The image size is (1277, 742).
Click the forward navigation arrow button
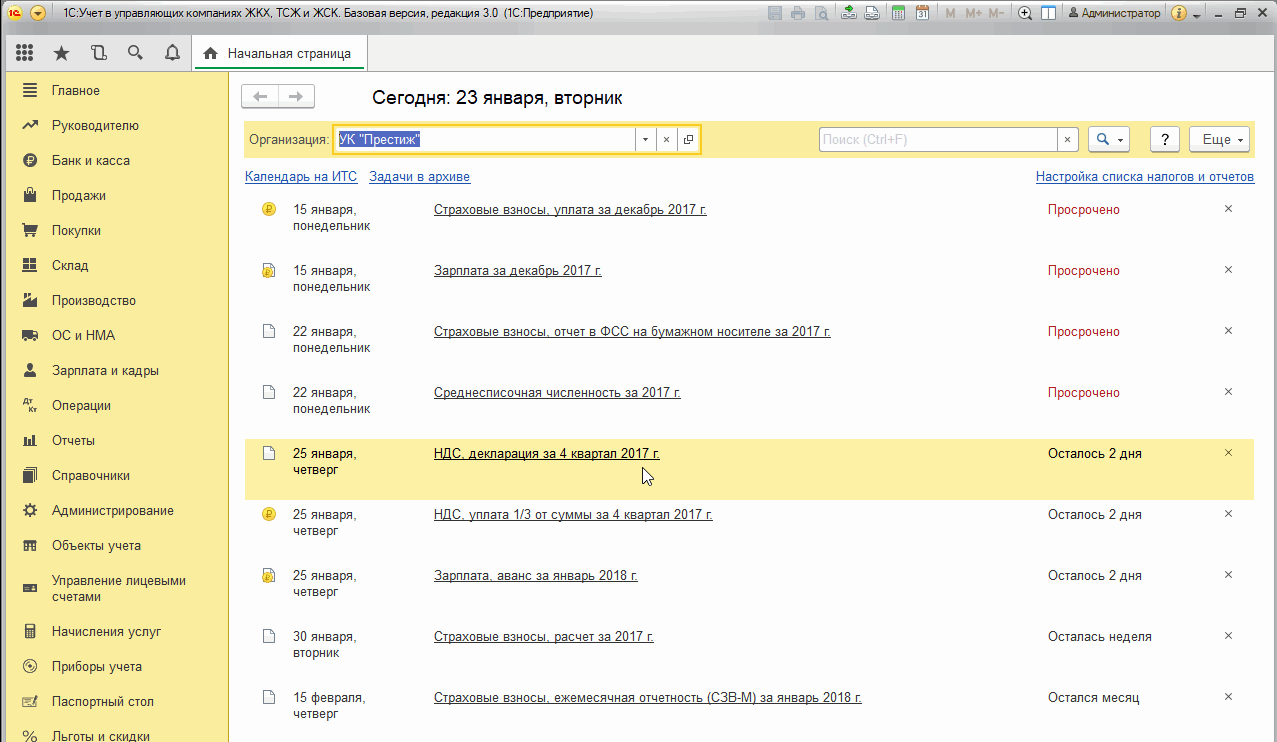click(x=296, y=97)
